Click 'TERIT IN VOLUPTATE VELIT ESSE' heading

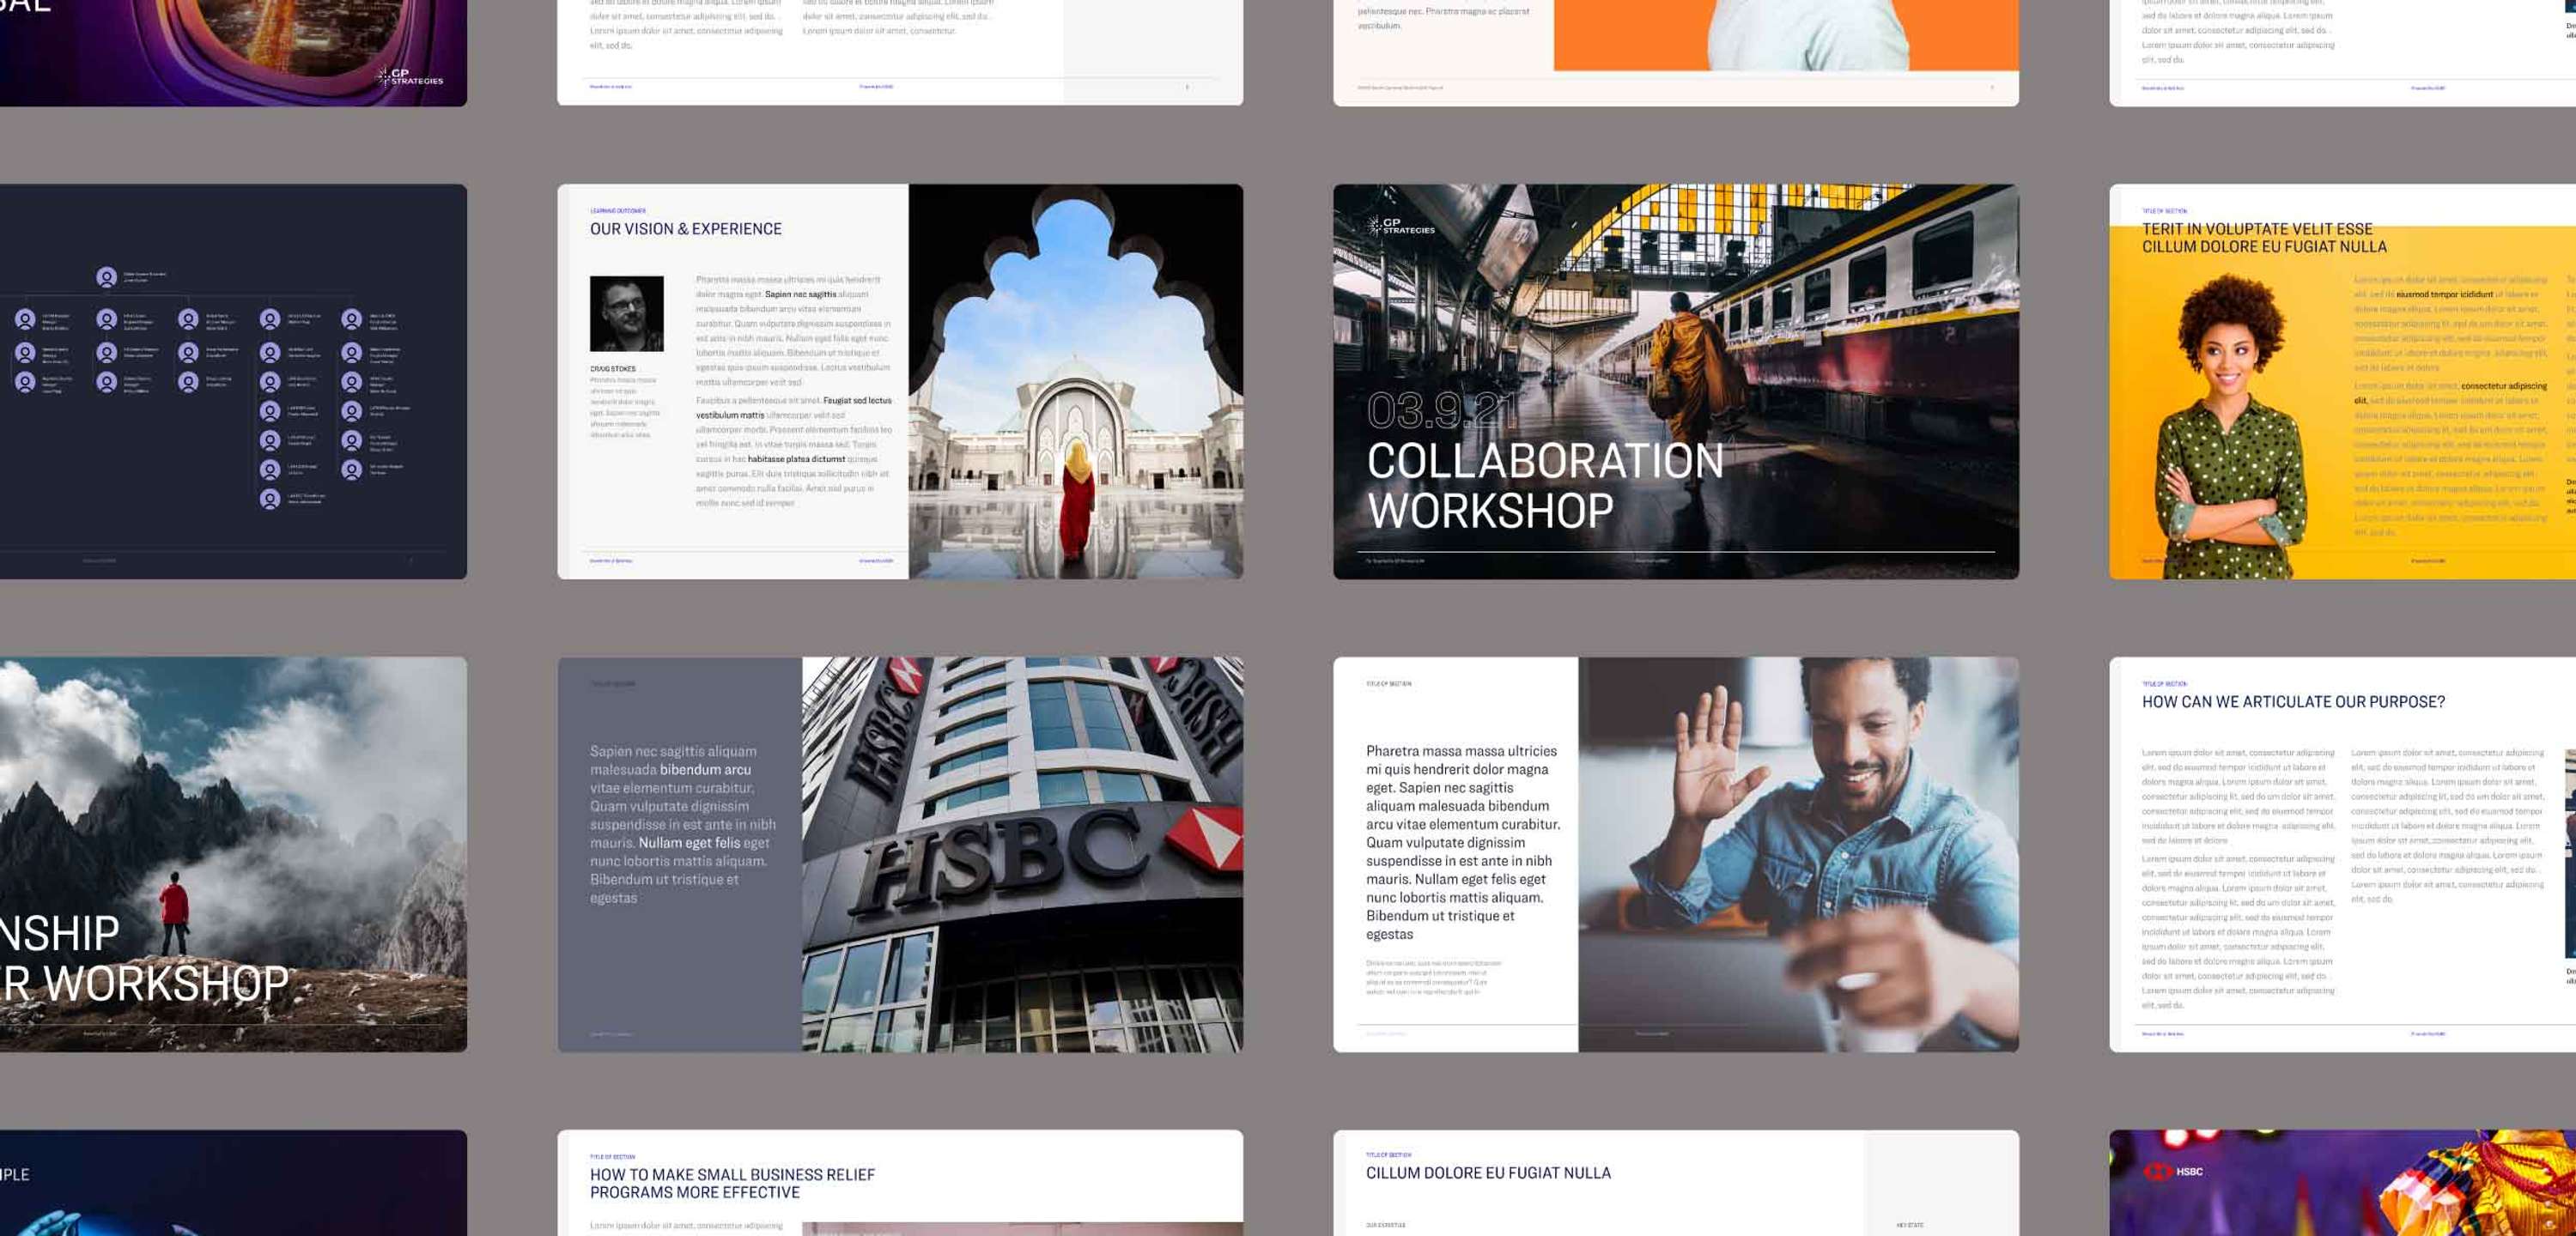pyautogui.click(x=2257, y=229)
